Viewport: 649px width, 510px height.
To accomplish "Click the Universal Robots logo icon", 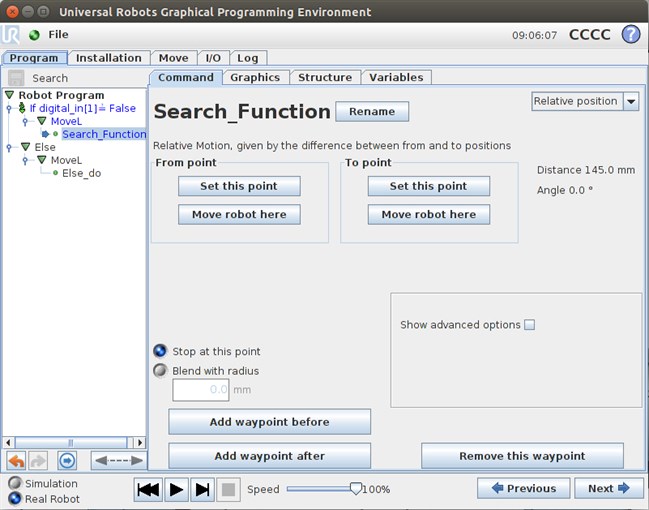I will pyautogui.click(x=10, y=35).
